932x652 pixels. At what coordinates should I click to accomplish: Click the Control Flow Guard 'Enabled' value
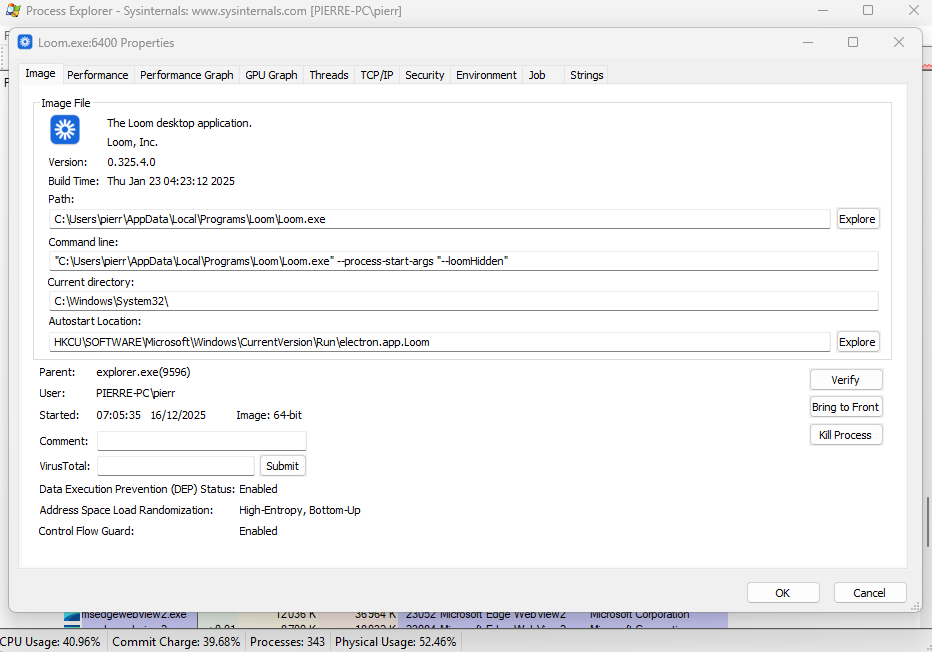tap(258, 531)
